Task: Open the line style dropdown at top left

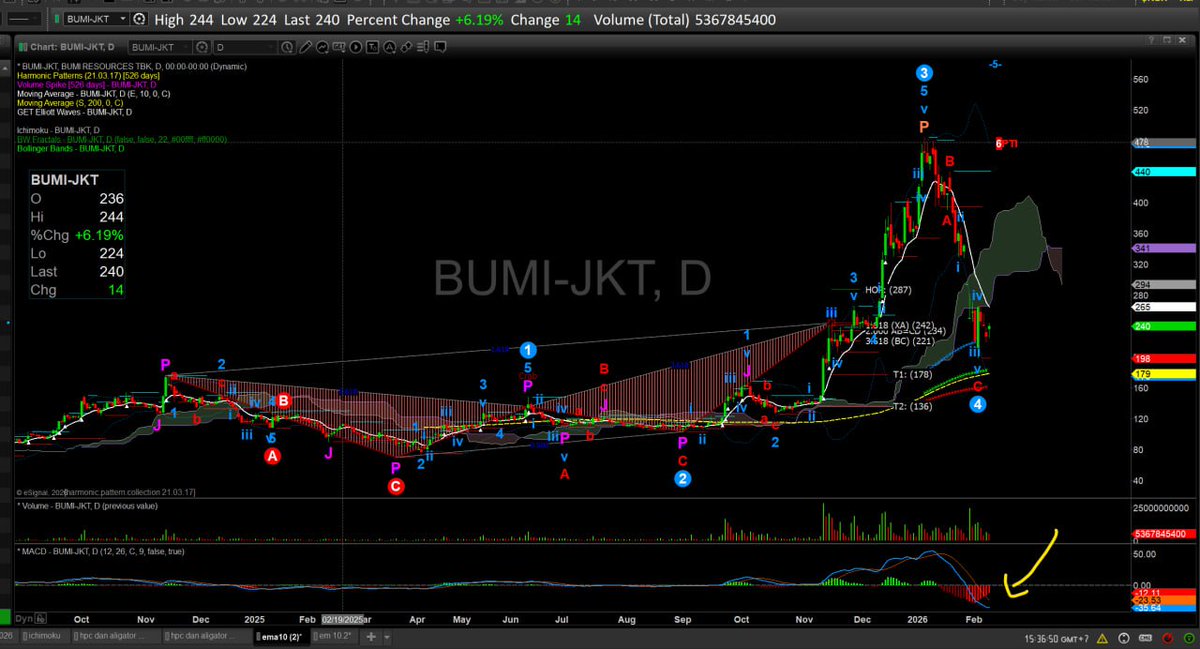Action: point(22,19)
